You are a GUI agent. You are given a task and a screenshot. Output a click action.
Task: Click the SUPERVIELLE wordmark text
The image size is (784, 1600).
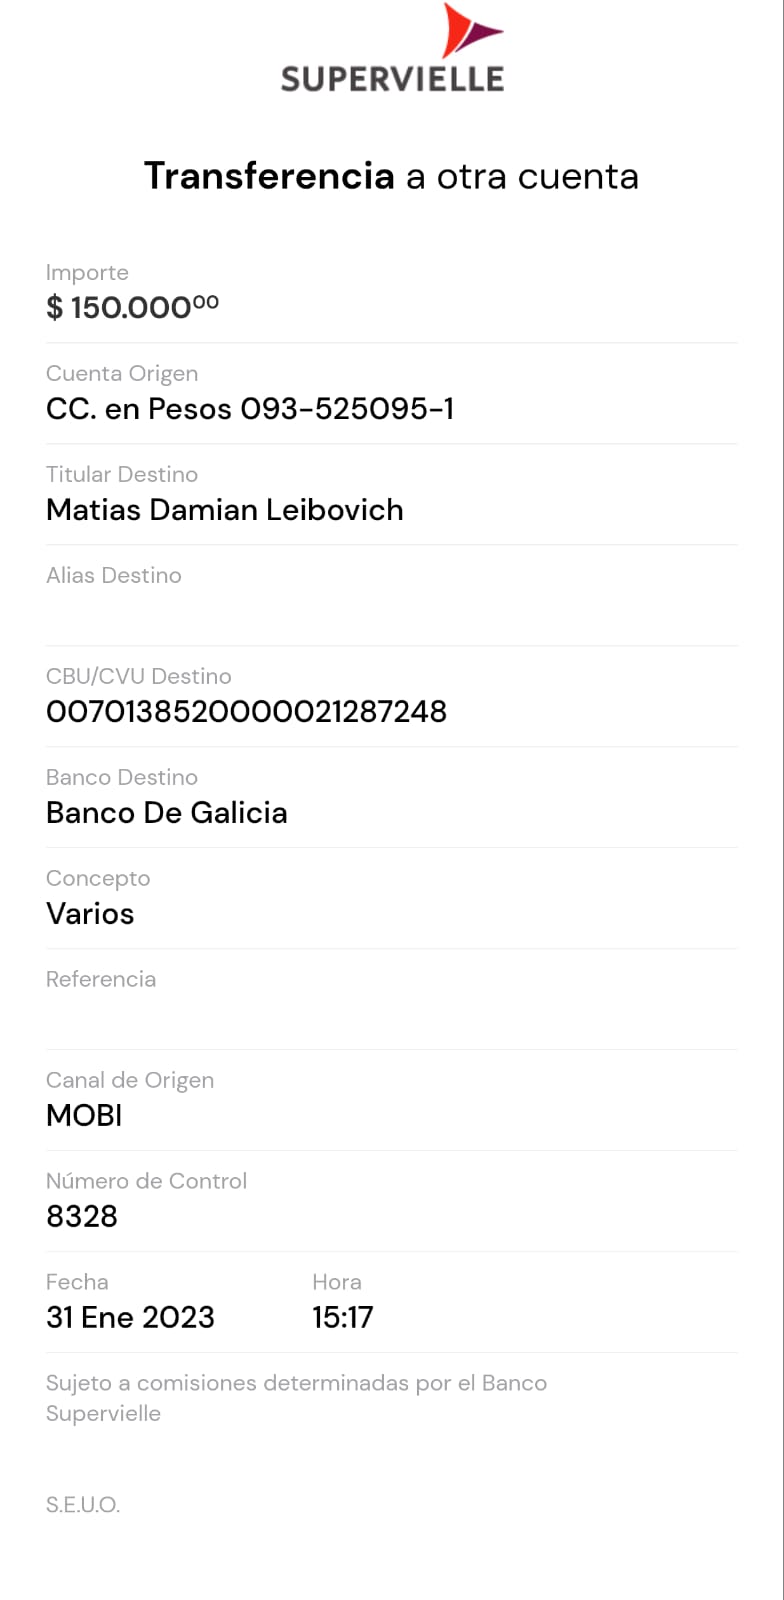click(x=392, y=79)
